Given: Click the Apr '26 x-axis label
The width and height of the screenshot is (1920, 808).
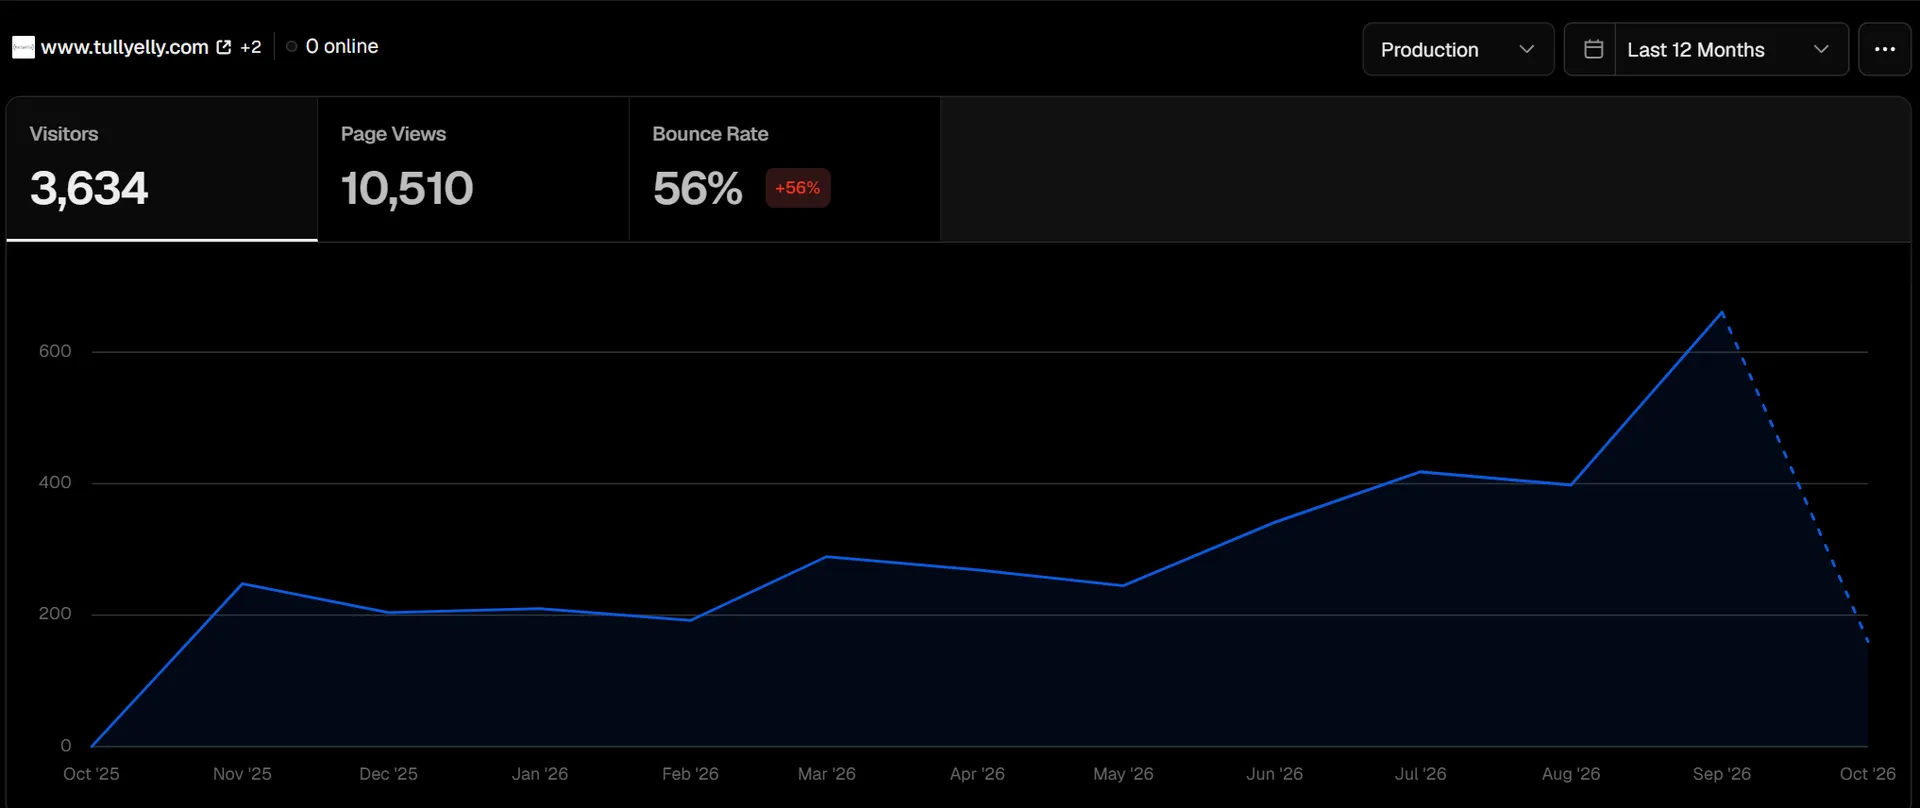Looking at the screenshot, I should (x=977, y=774).
